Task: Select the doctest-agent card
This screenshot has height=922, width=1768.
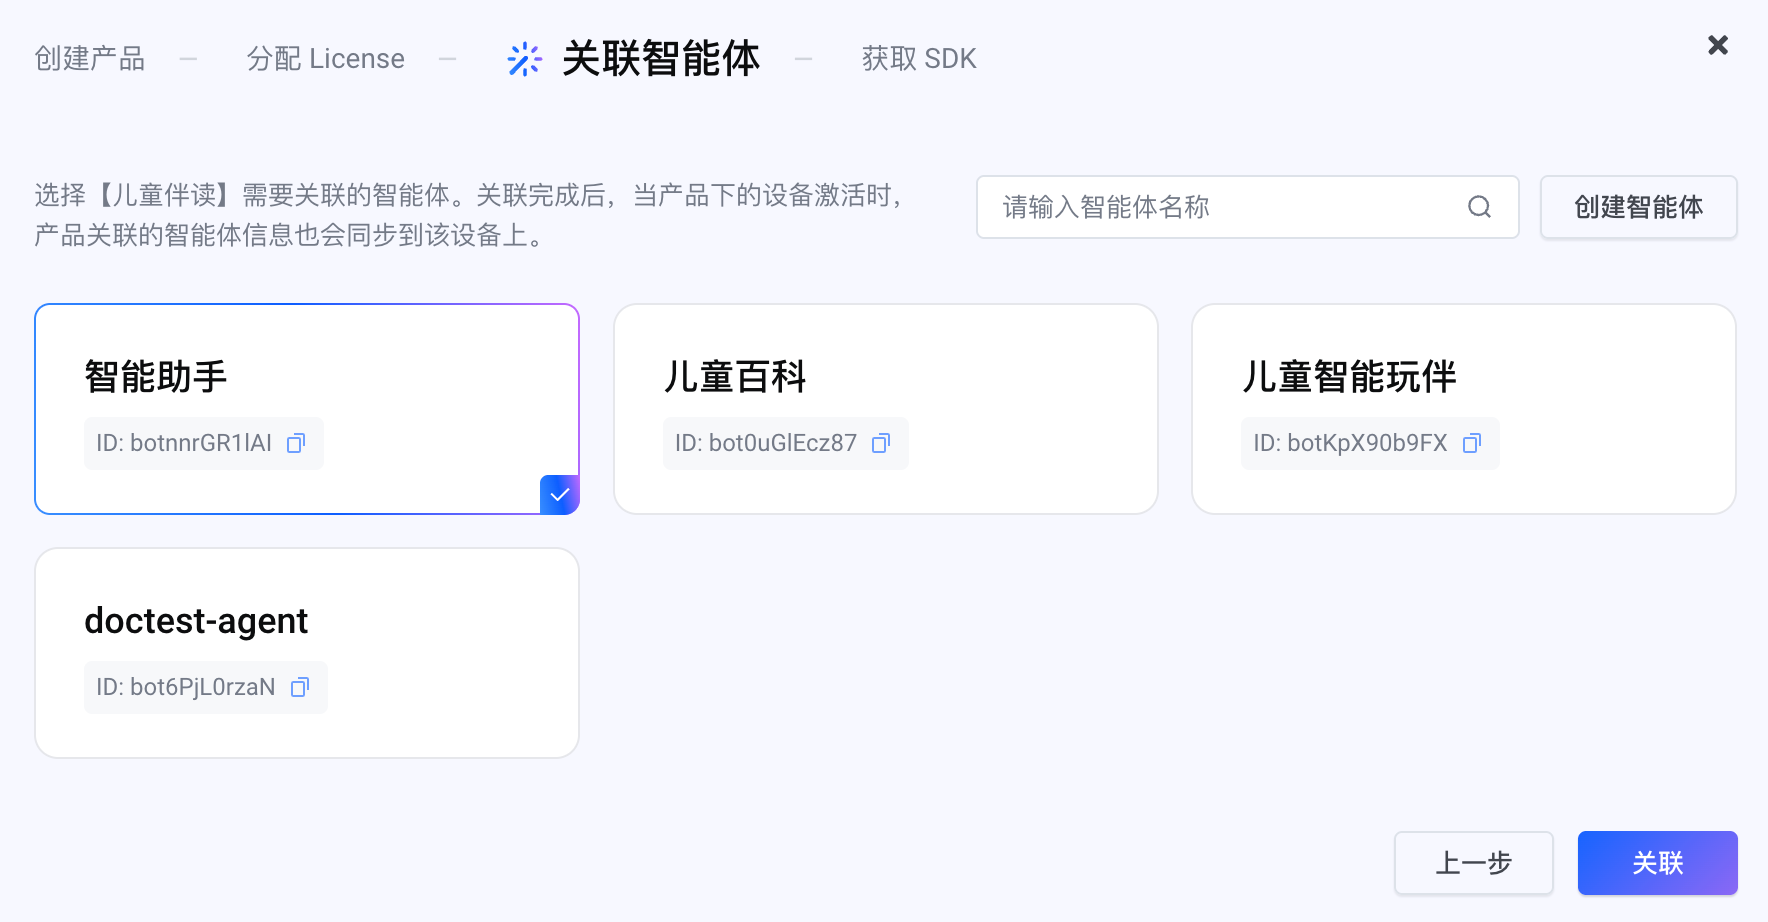Action: (x=306, y=652)
